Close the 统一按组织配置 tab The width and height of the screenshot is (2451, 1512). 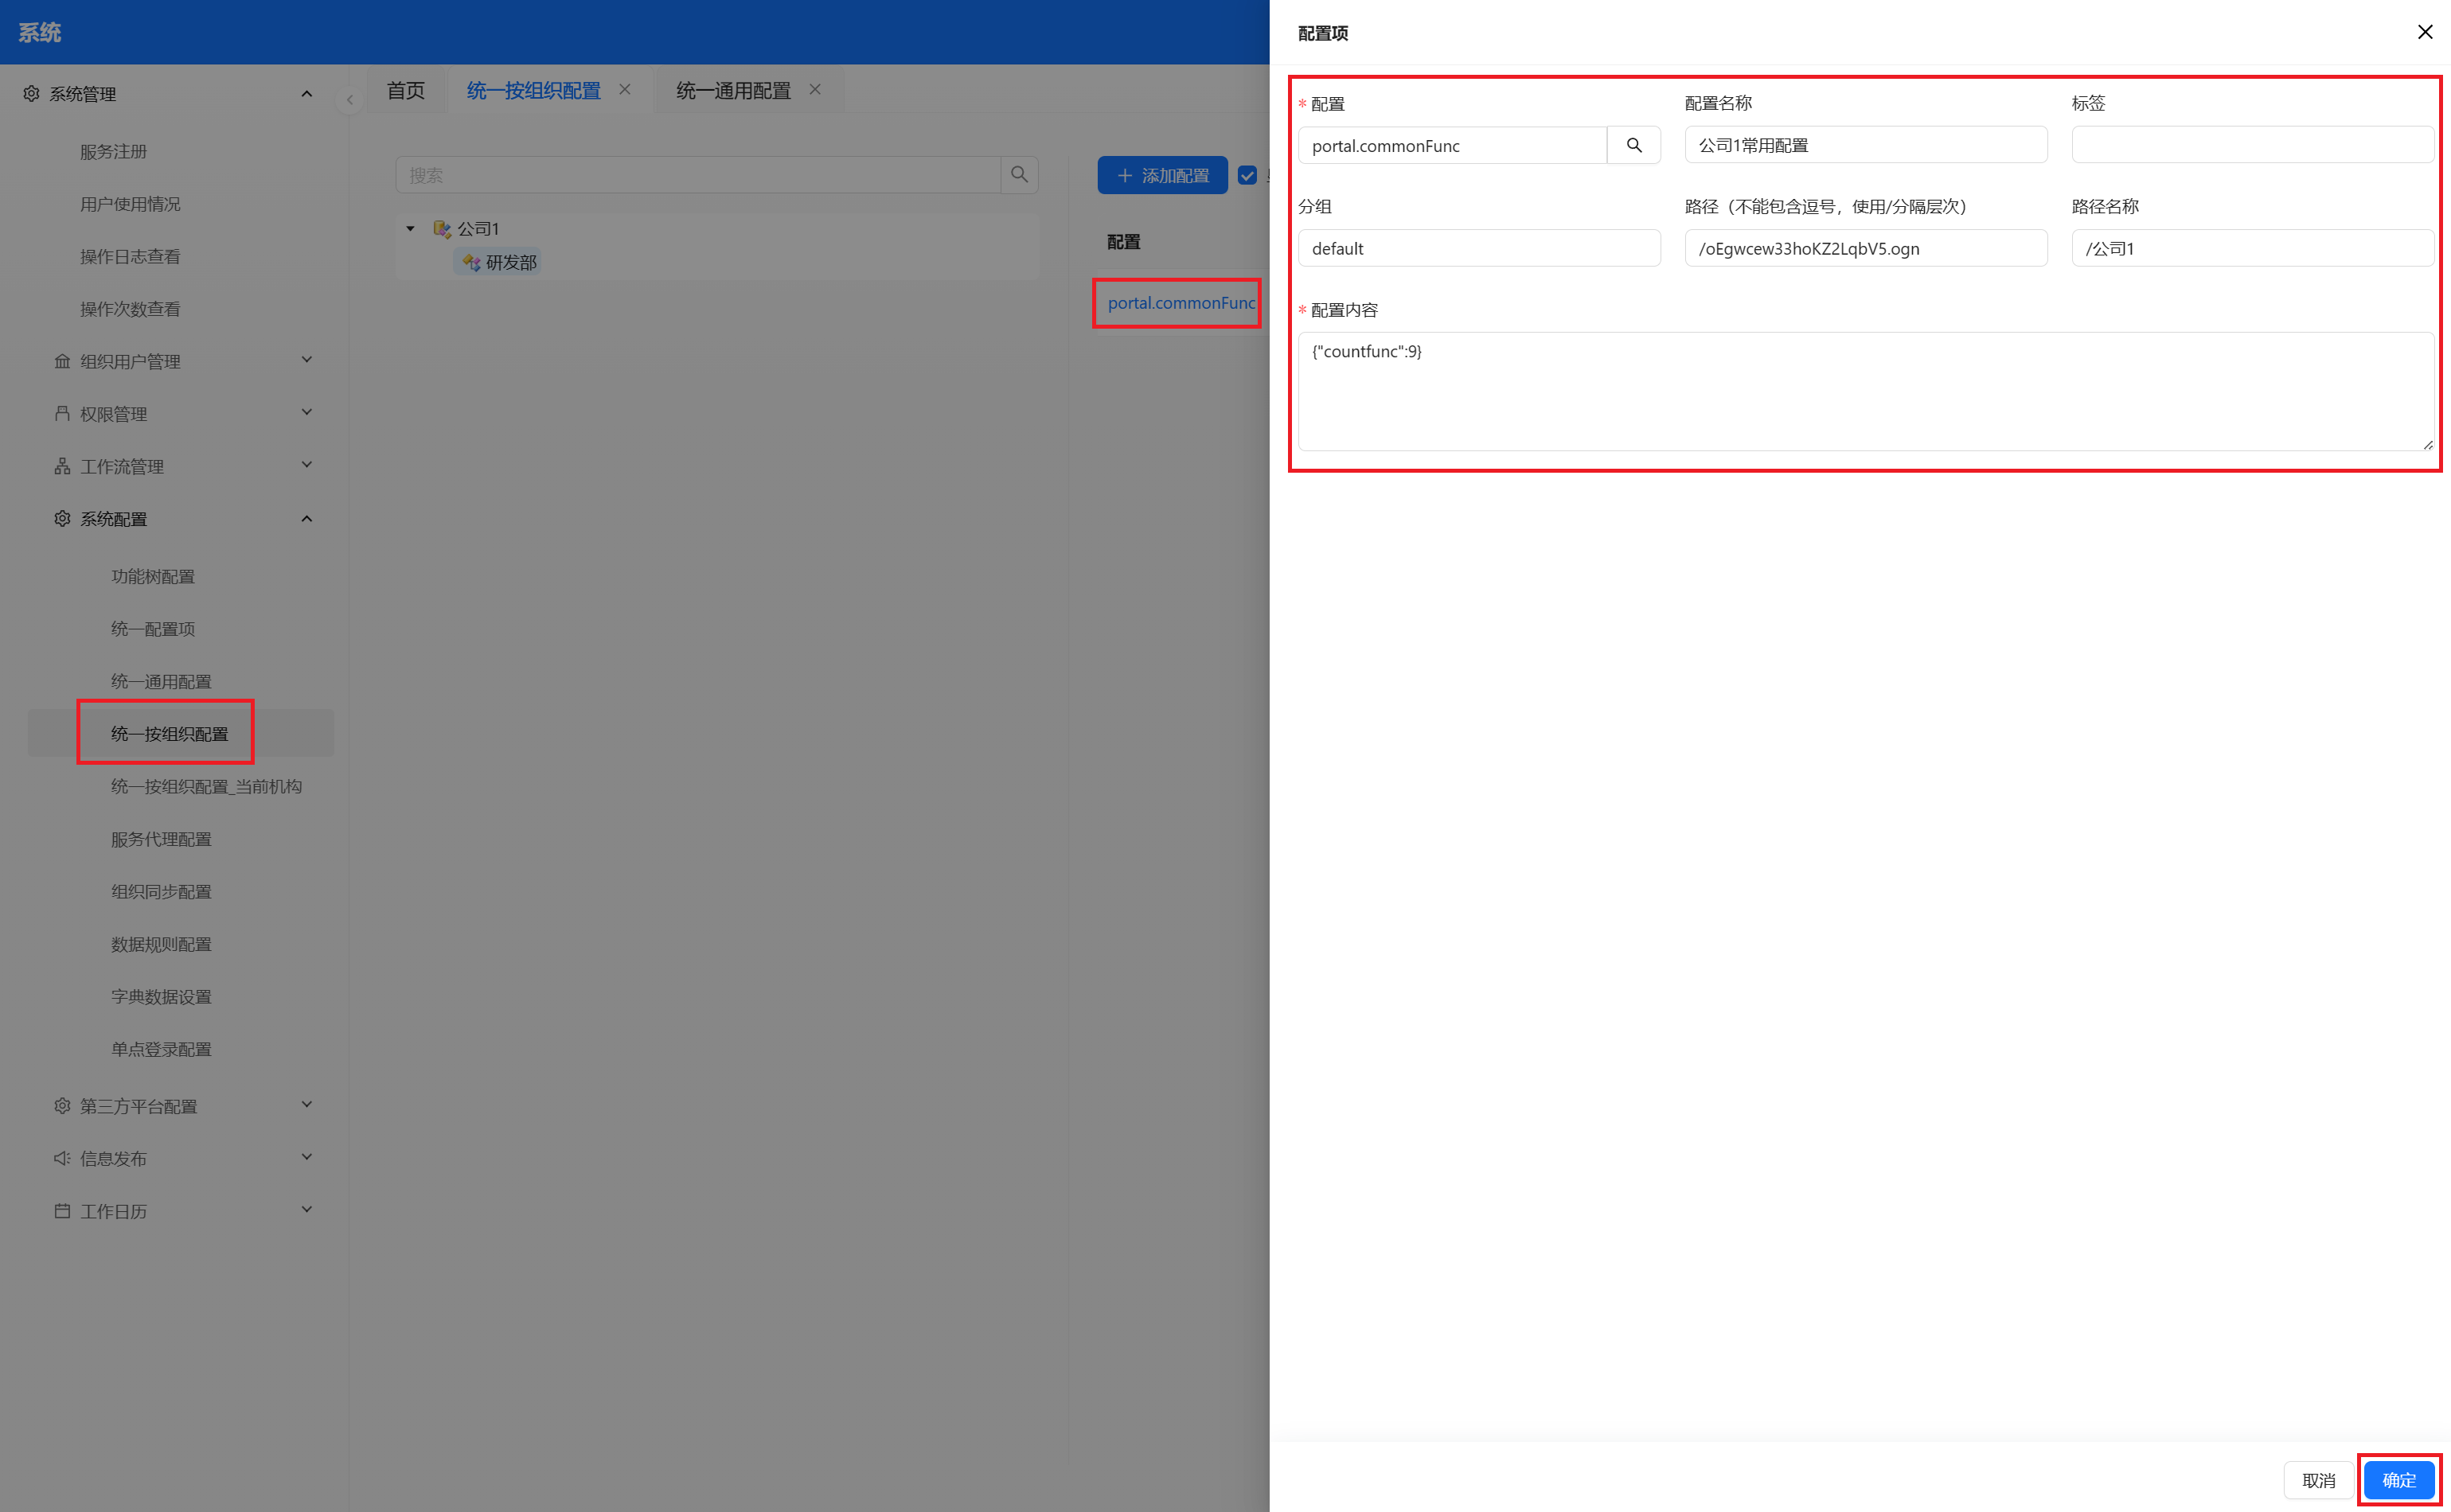[x=625, y=89]
